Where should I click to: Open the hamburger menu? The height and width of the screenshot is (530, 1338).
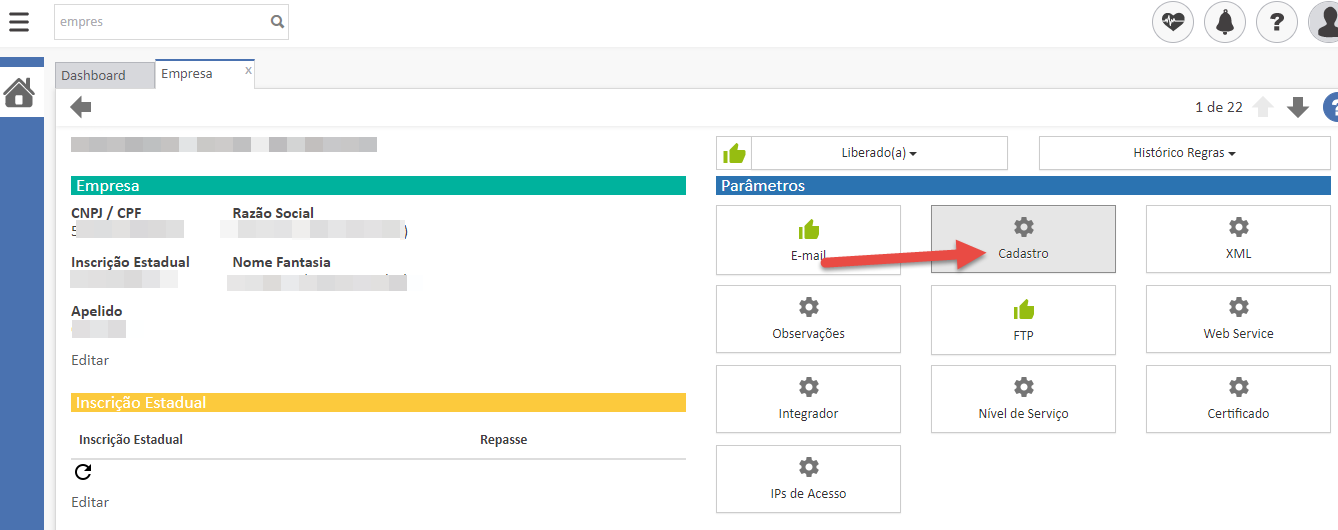coord(18,21)
